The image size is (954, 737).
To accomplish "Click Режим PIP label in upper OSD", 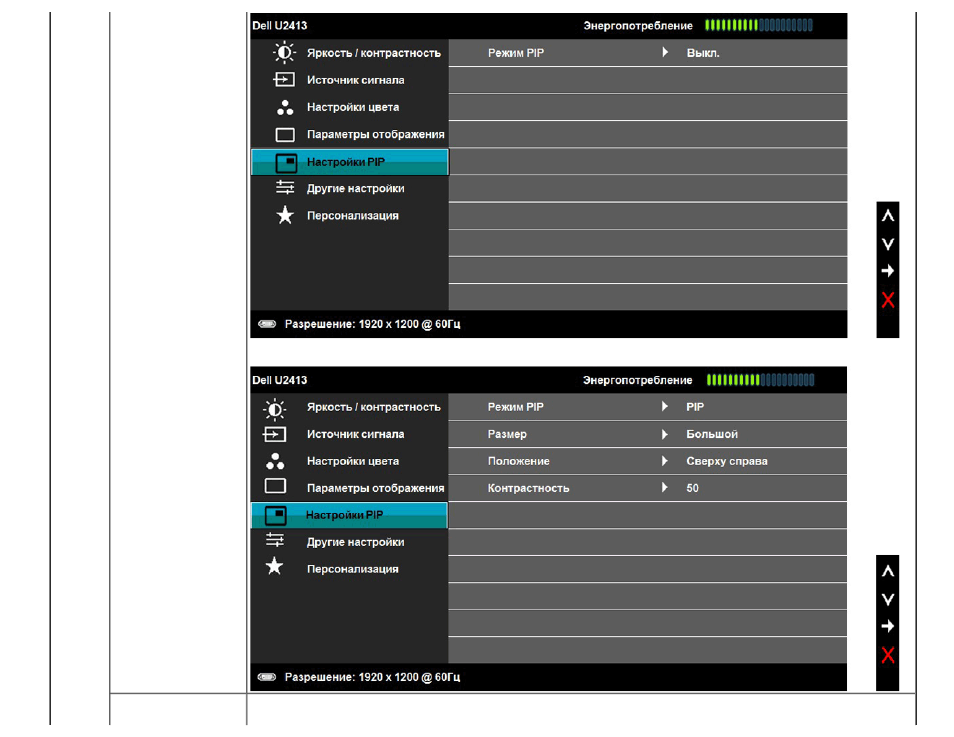I will tap(515, 53).
